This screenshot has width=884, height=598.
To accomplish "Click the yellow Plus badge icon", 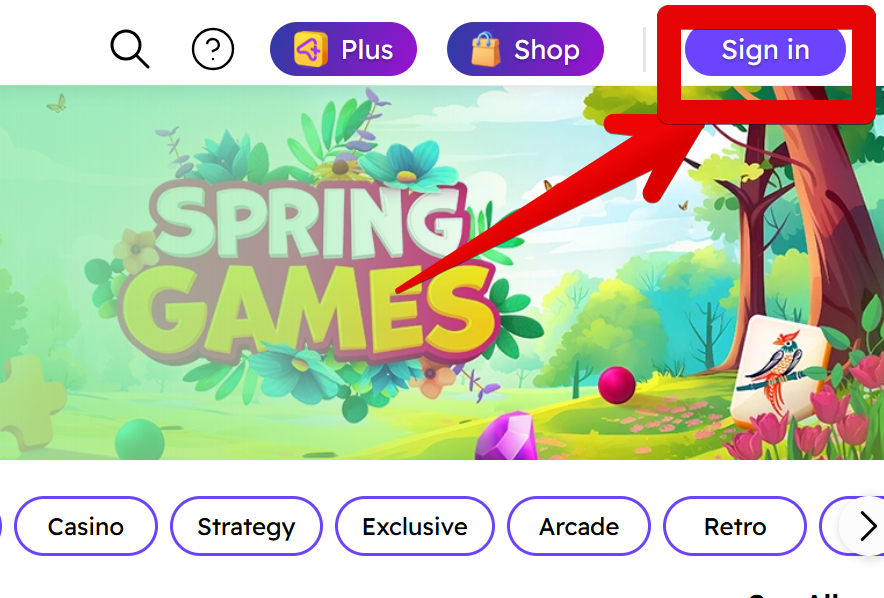I will point(311,50).
